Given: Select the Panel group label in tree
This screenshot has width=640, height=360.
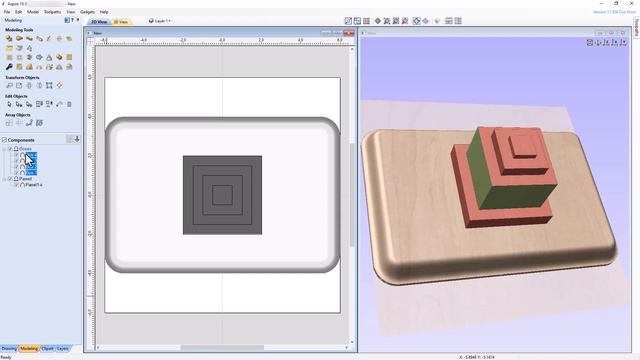Looking at the screenshot, I should (25, 179).
